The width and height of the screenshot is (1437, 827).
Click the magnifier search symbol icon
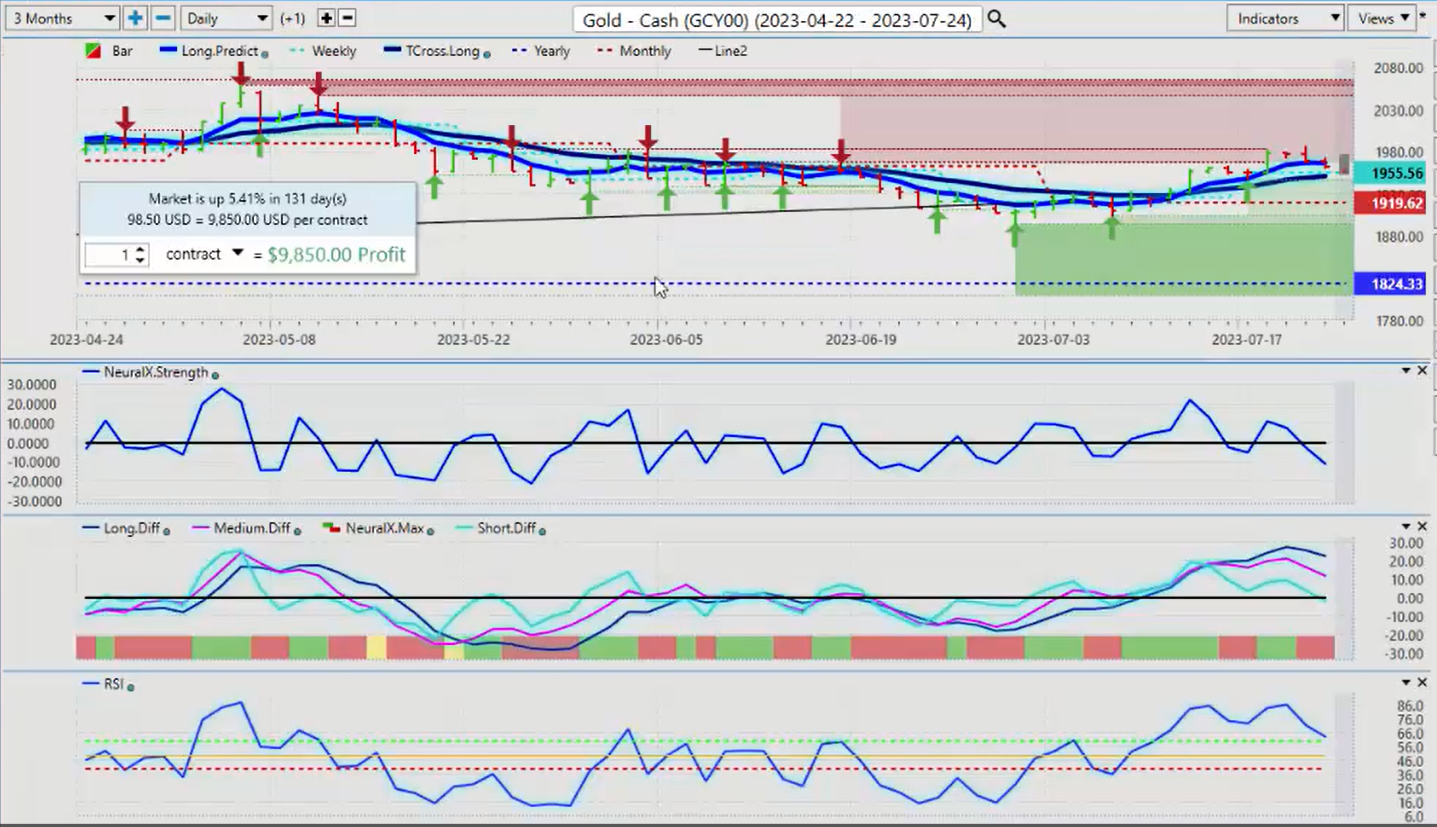pyautogui.click(x=996, y=18)
